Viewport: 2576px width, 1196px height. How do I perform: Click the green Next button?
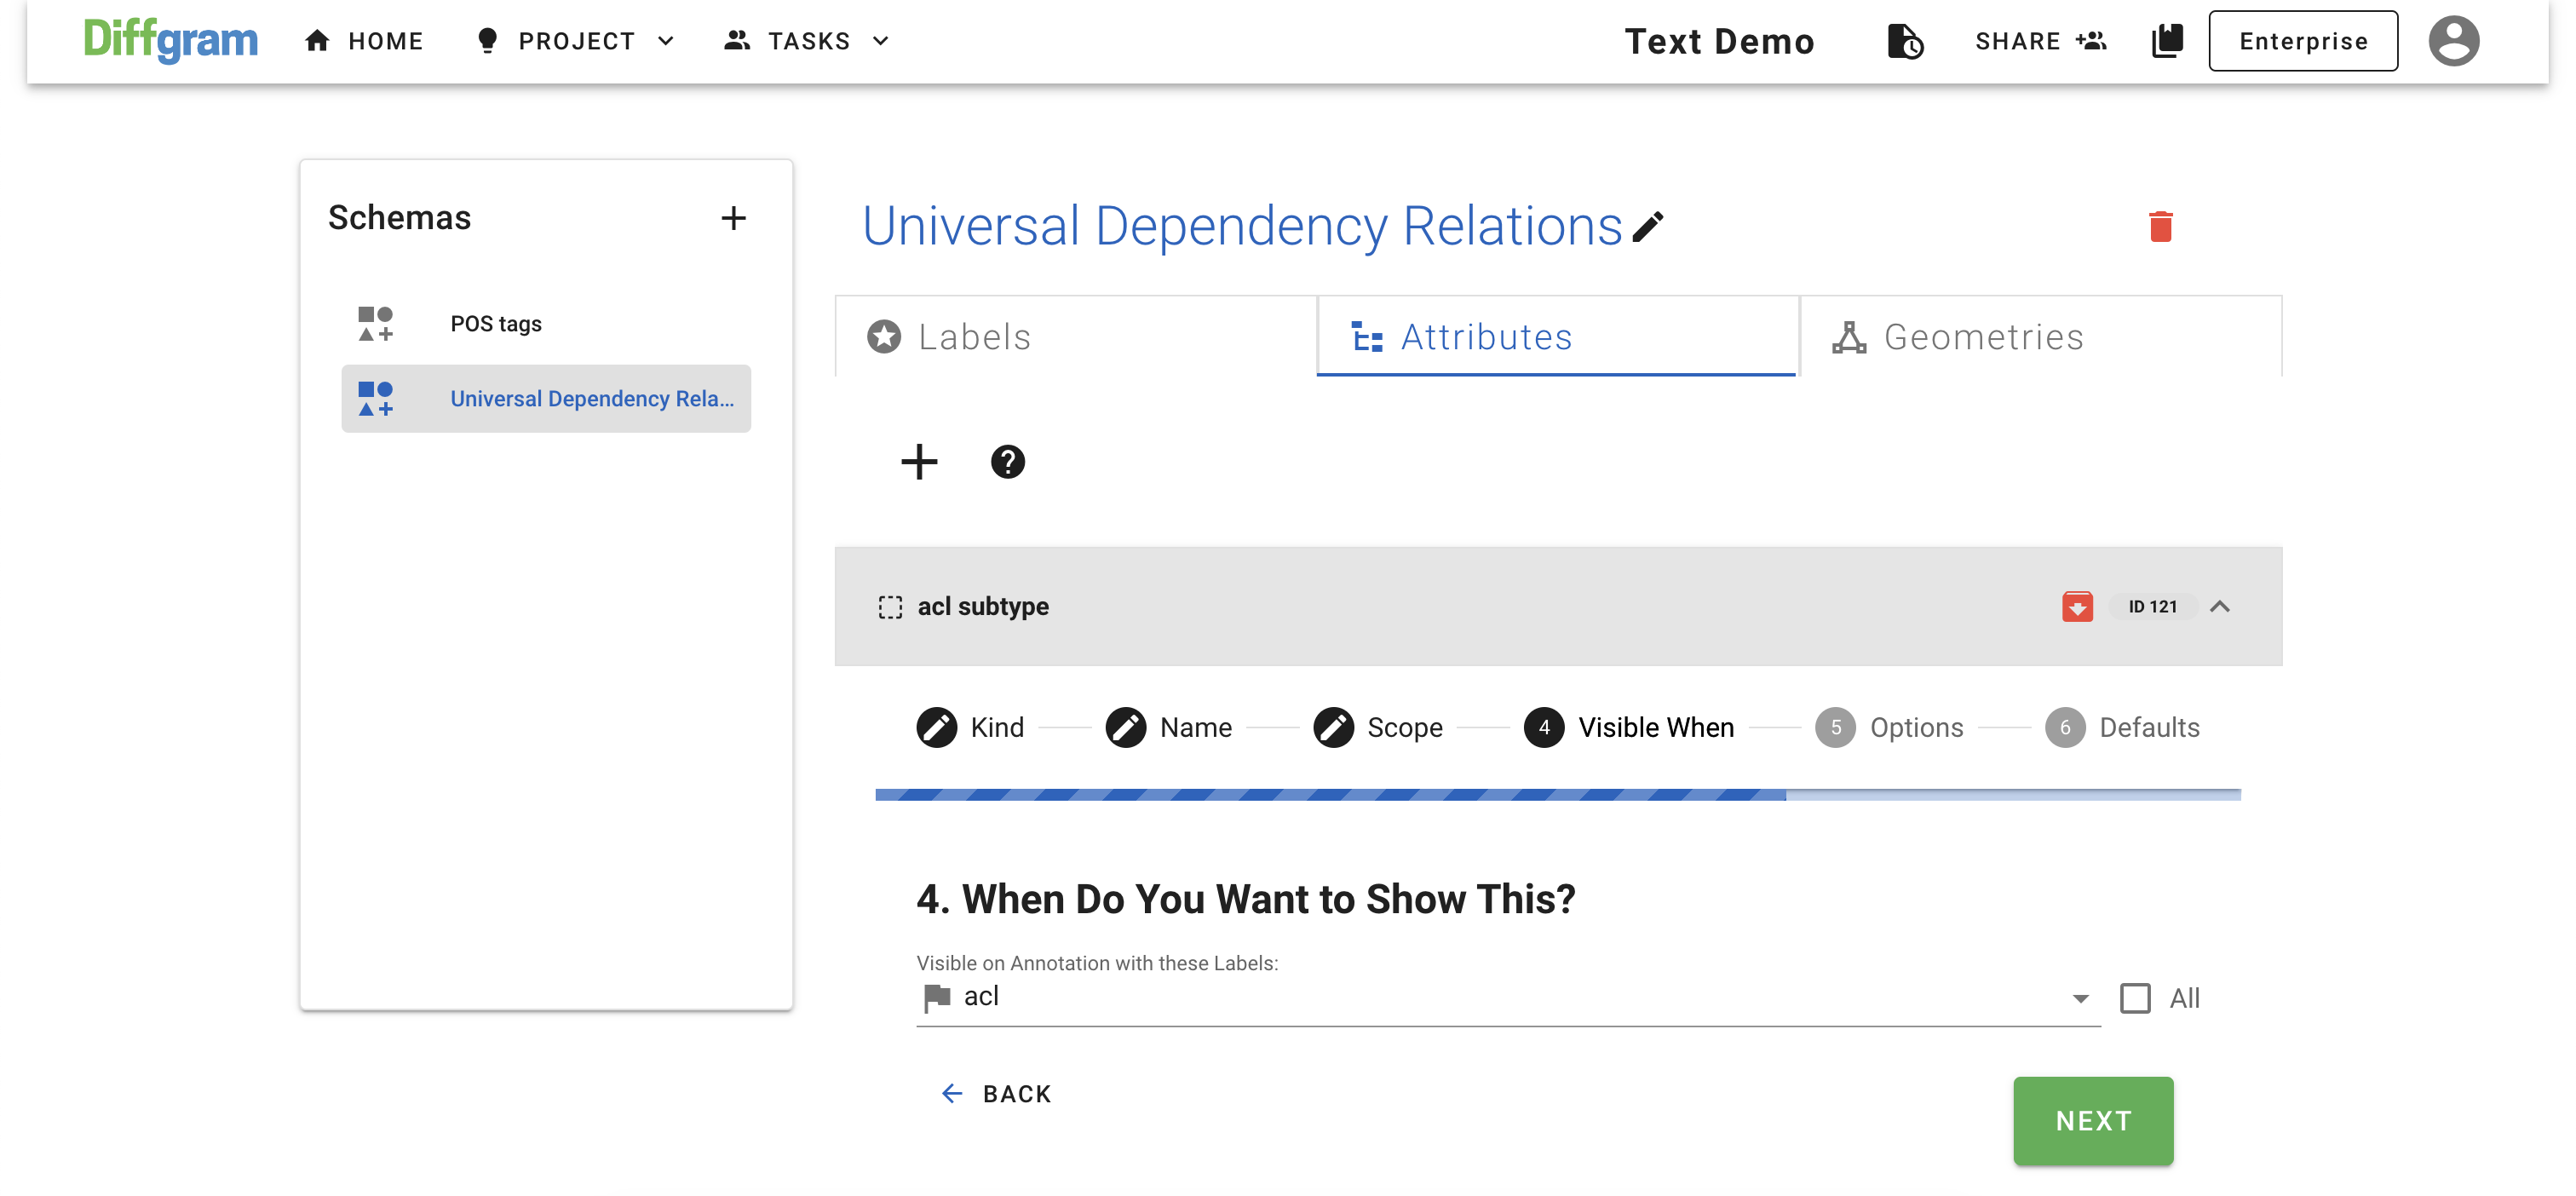pyautogui.click(x=2092, y=1121)
